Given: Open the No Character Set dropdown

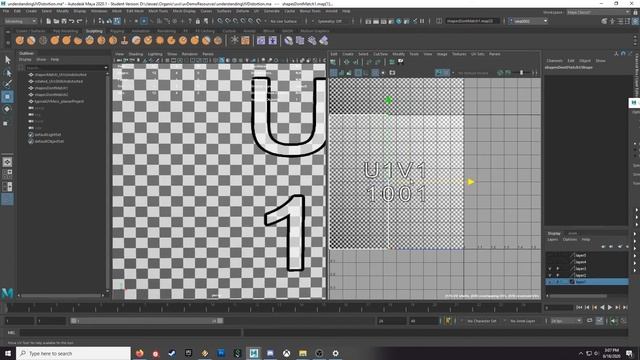Looking at the screenshot, I should (x=482, y=321).
